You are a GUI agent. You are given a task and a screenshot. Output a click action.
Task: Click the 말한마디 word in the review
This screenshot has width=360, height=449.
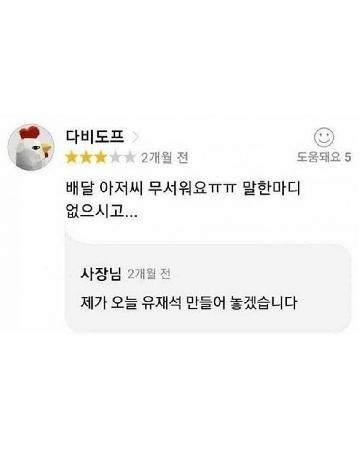point(271,189)
